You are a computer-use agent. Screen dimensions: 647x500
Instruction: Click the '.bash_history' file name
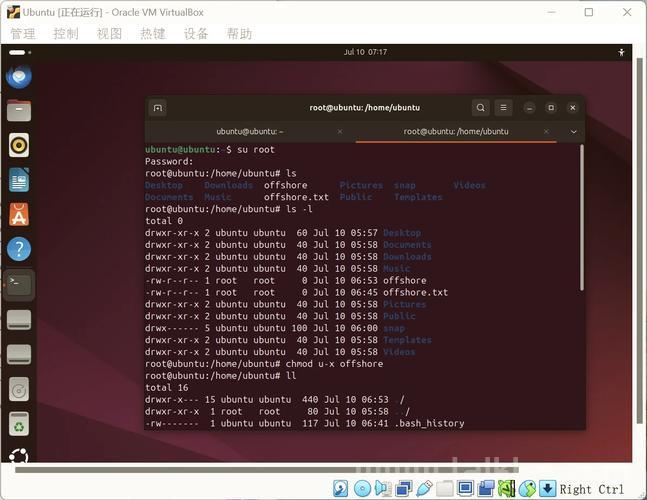pyautogui.click(x=429, y=423)
